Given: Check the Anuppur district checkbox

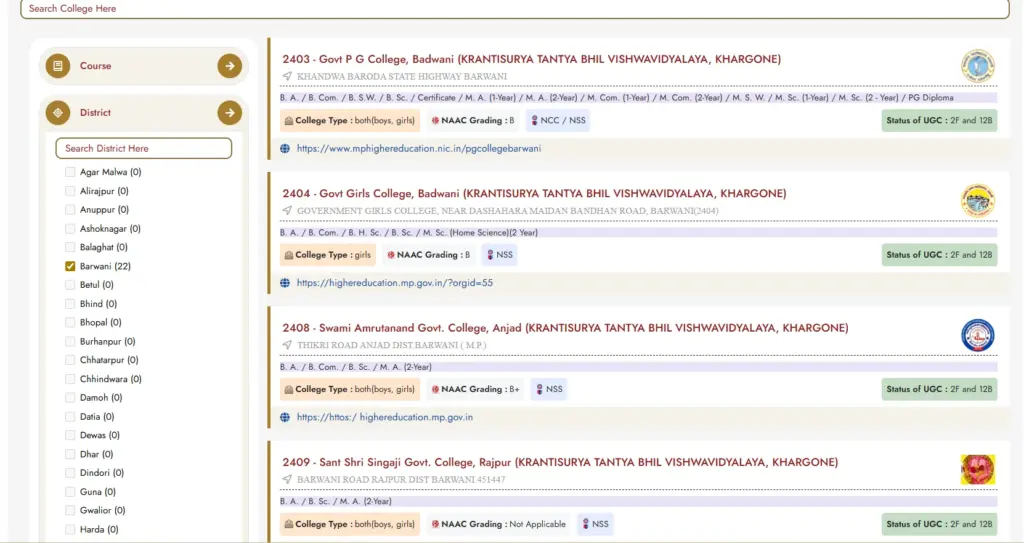Looking at the screenshot, I should tap(70, 210).
